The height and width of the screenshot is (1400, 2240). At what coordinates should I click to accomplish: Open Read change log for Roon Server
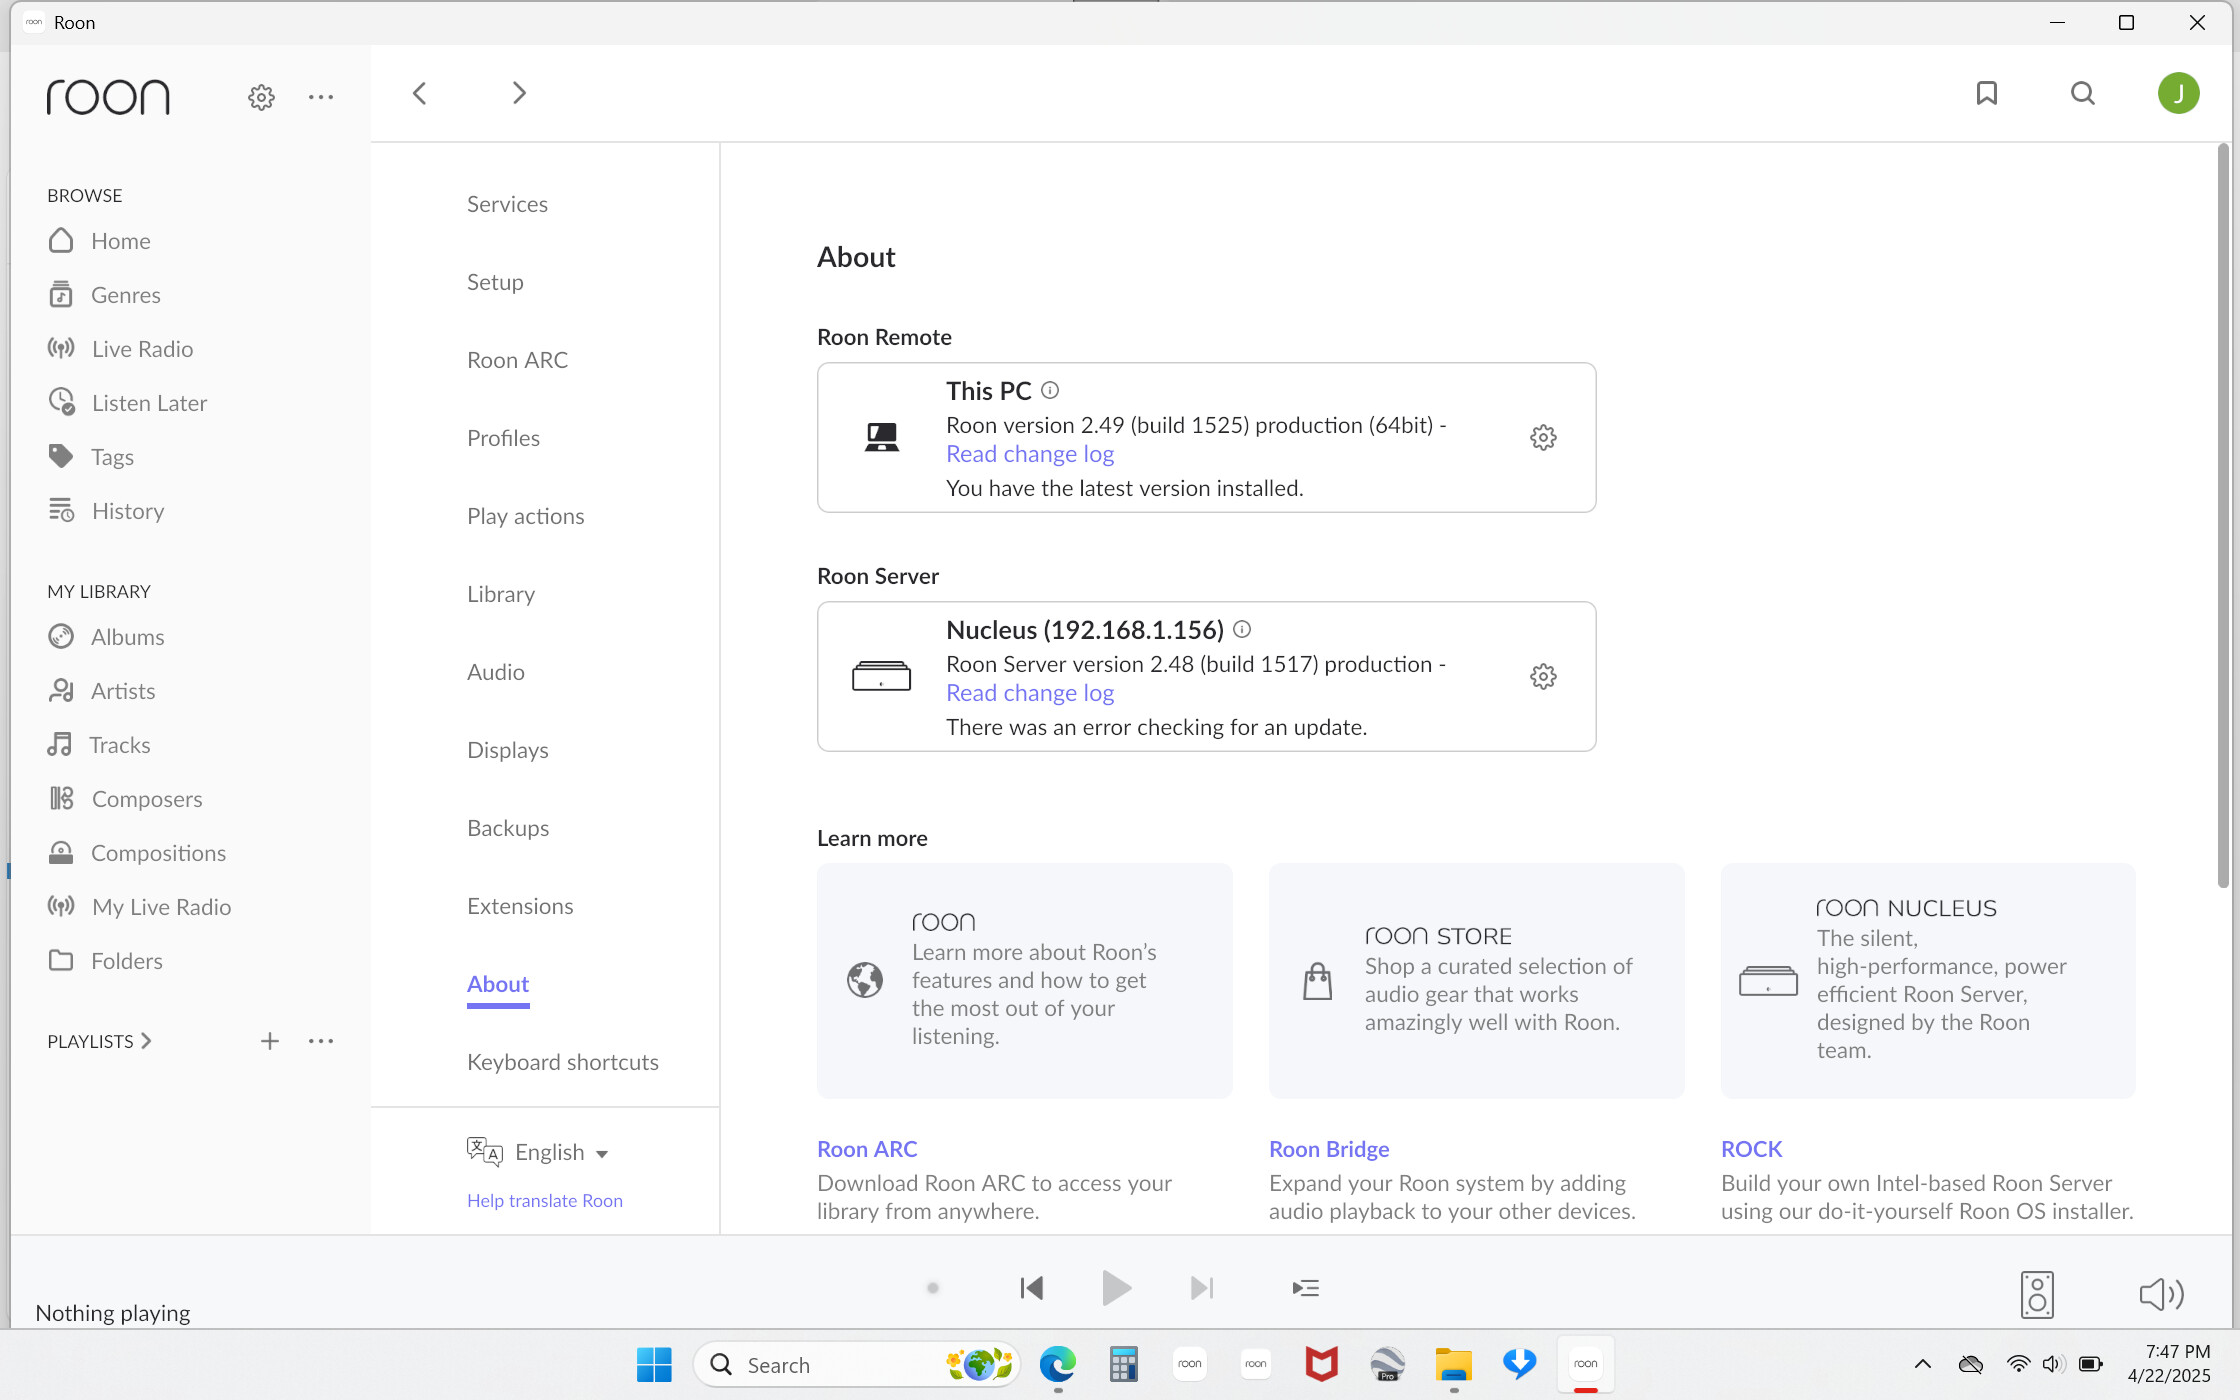[1030, 693]
